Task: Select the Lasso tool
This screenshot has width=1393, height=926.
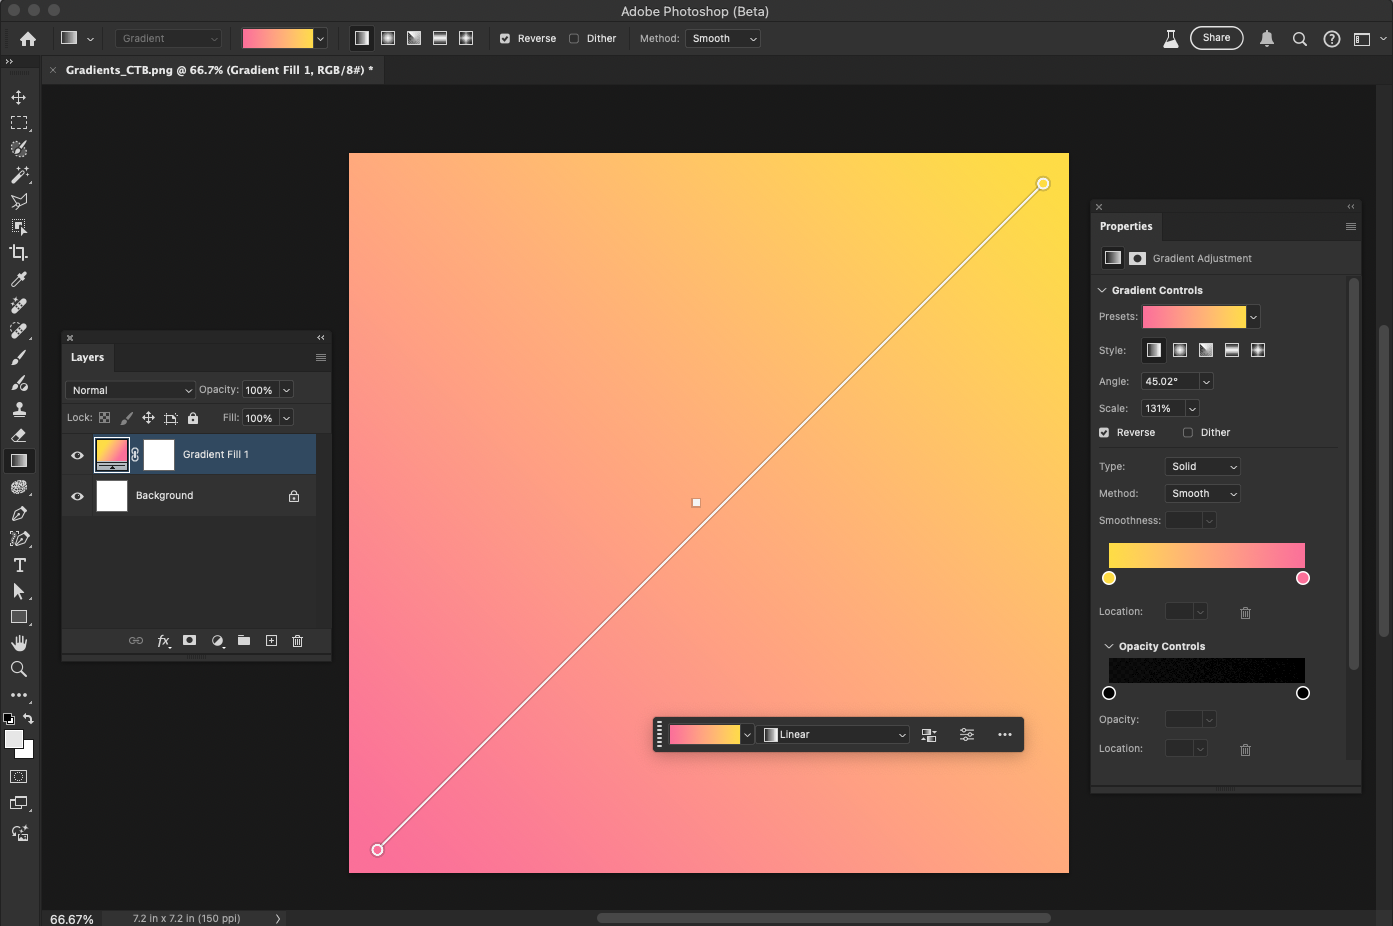Action: pyautogui.click(x=18, y=201)
